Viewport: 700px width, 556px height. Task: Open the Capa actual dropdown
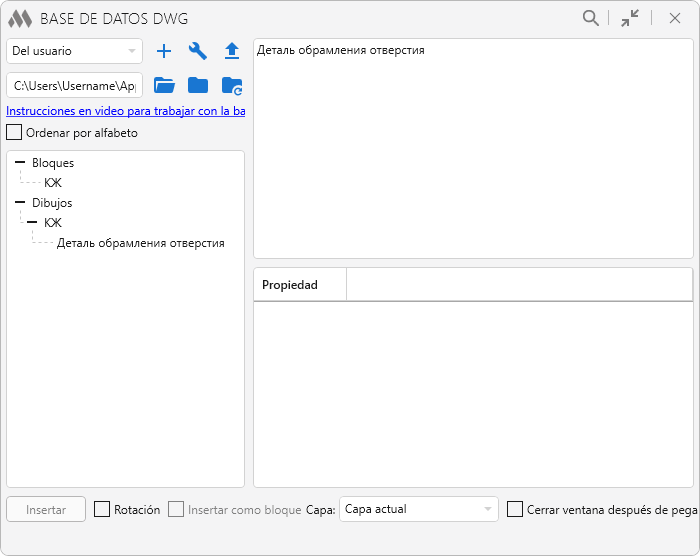click(x=419, y=509)
